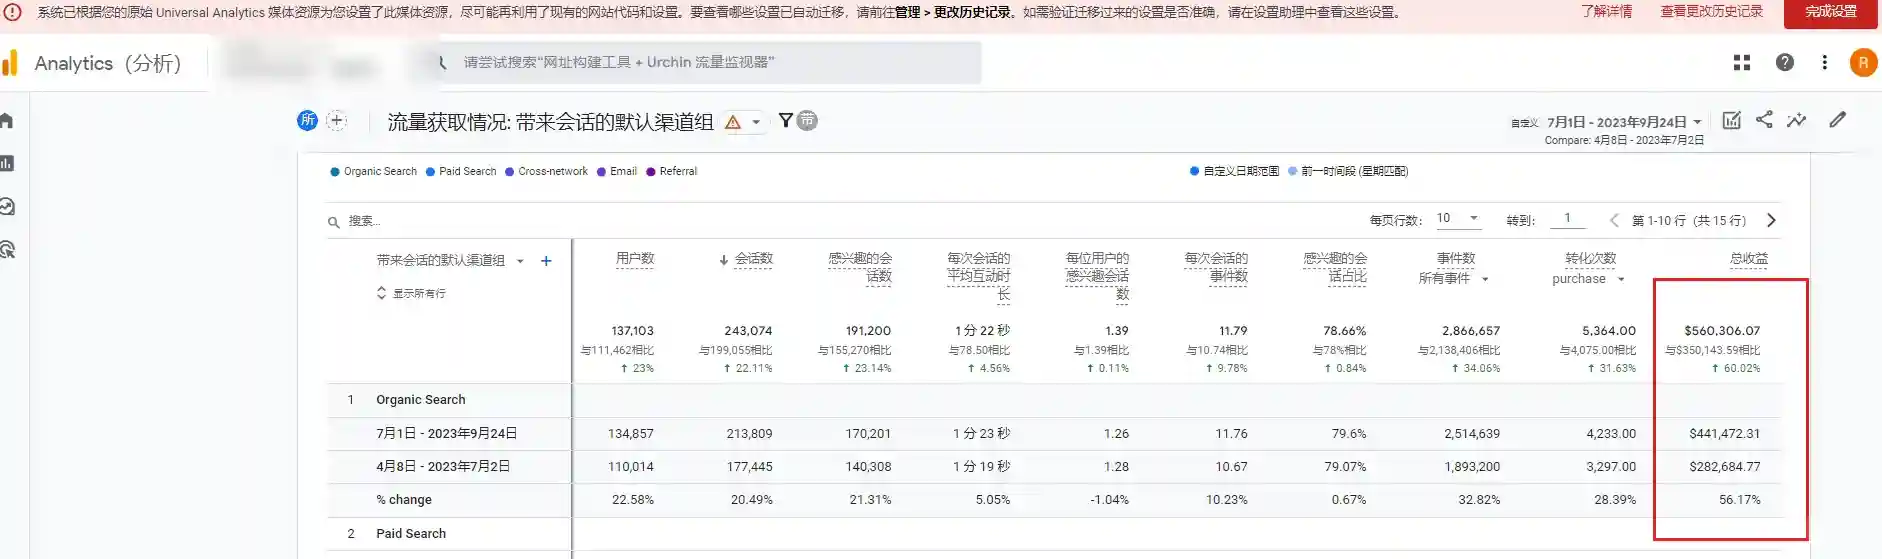Viewport: 1882px width, 559px height.
Task: Sort by 总收益 column header
Action: coord(1749,258)
